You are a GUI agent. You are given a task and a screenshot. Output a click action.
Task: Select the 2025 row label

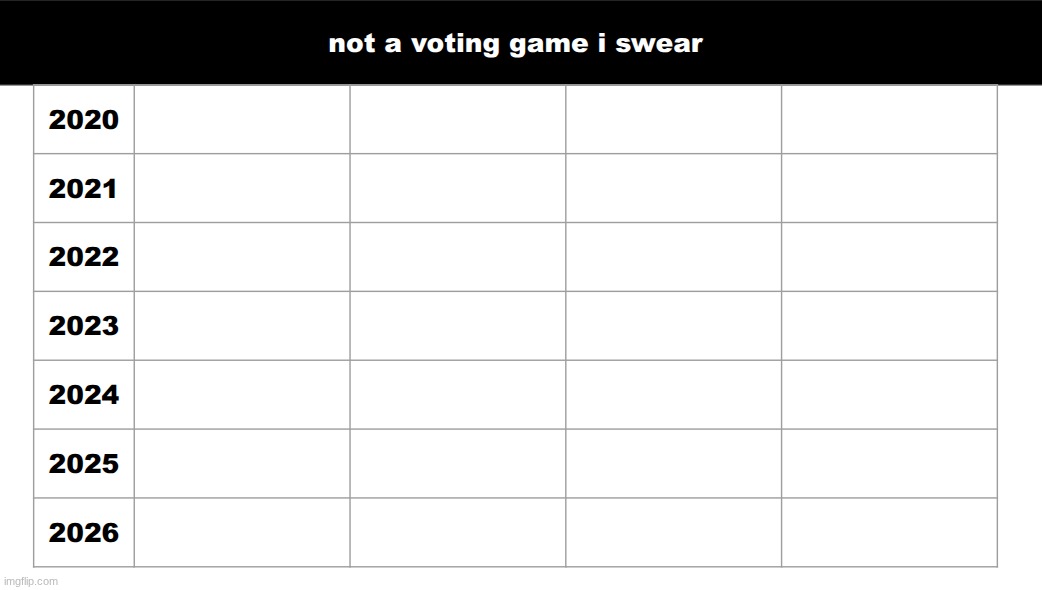coord(84,464)
